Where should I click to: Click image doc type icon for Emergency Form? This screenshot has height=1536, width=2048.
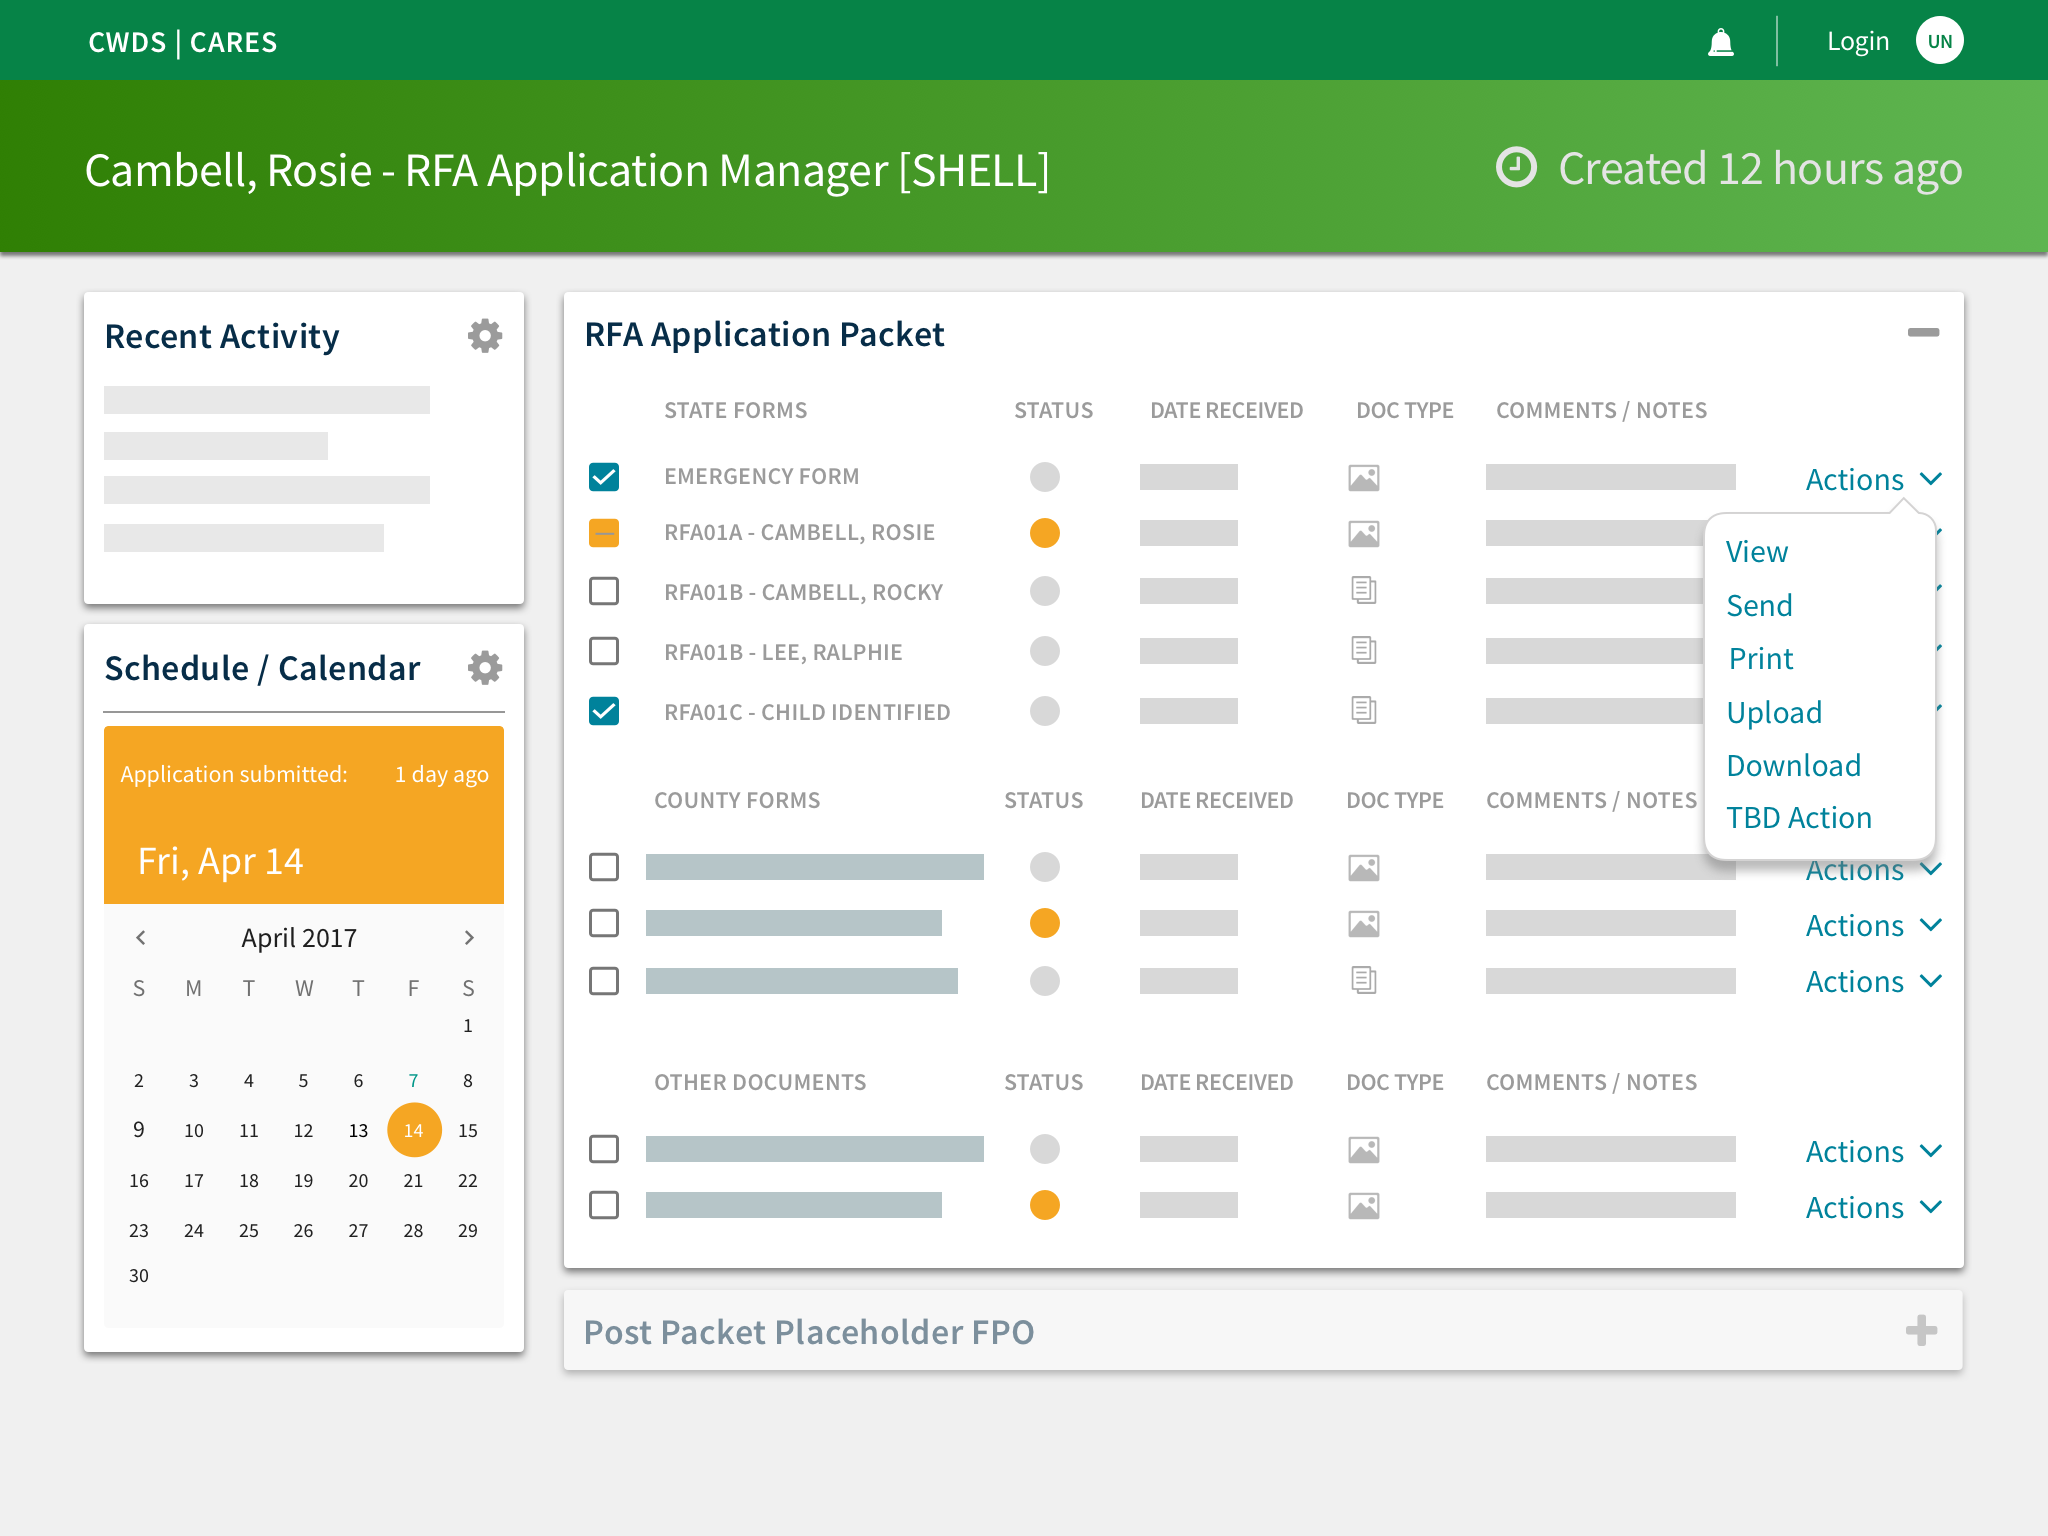(1363, 478)
